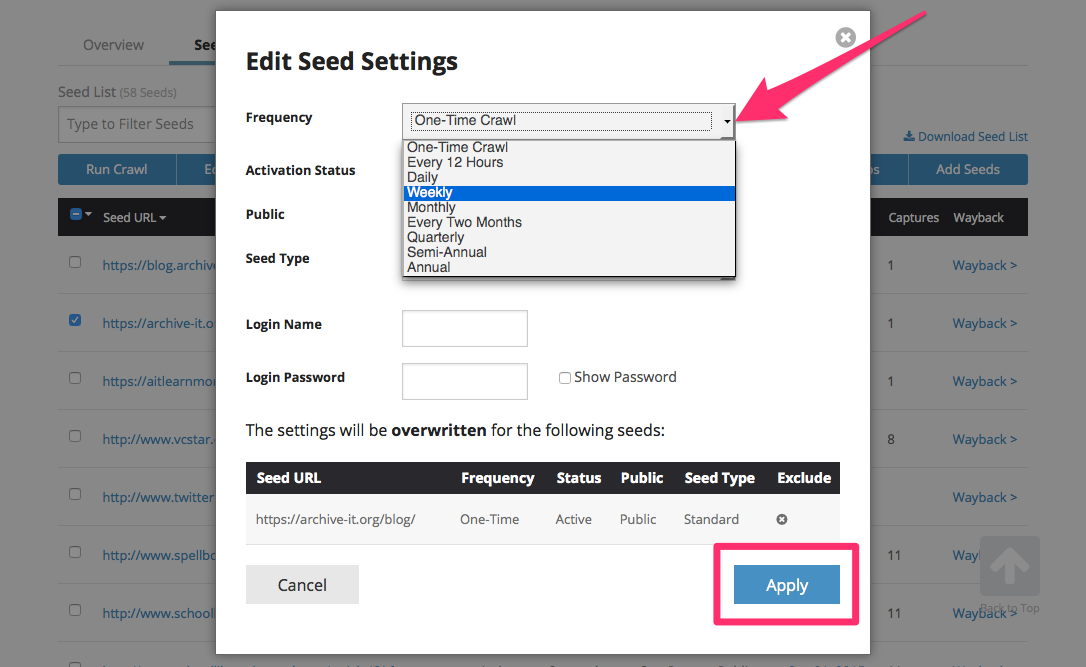Pick the Monthly frequency option
This screenshot has height=667, width=1086.
pos(431,207)
